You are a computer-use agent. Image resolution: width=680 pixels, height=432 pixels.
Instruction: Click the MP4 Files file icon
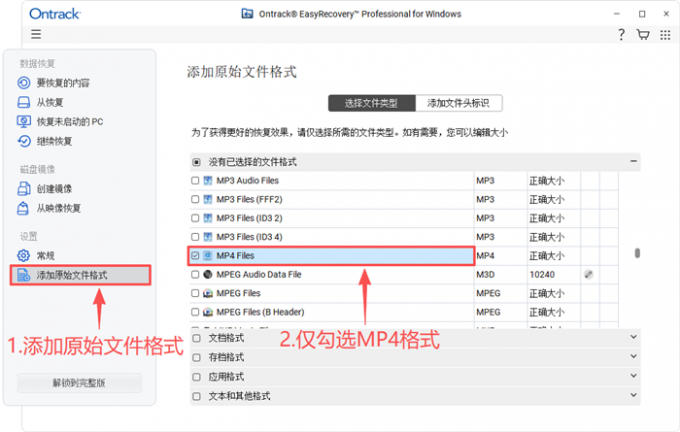pyautogui.click(x=208, y=255)
